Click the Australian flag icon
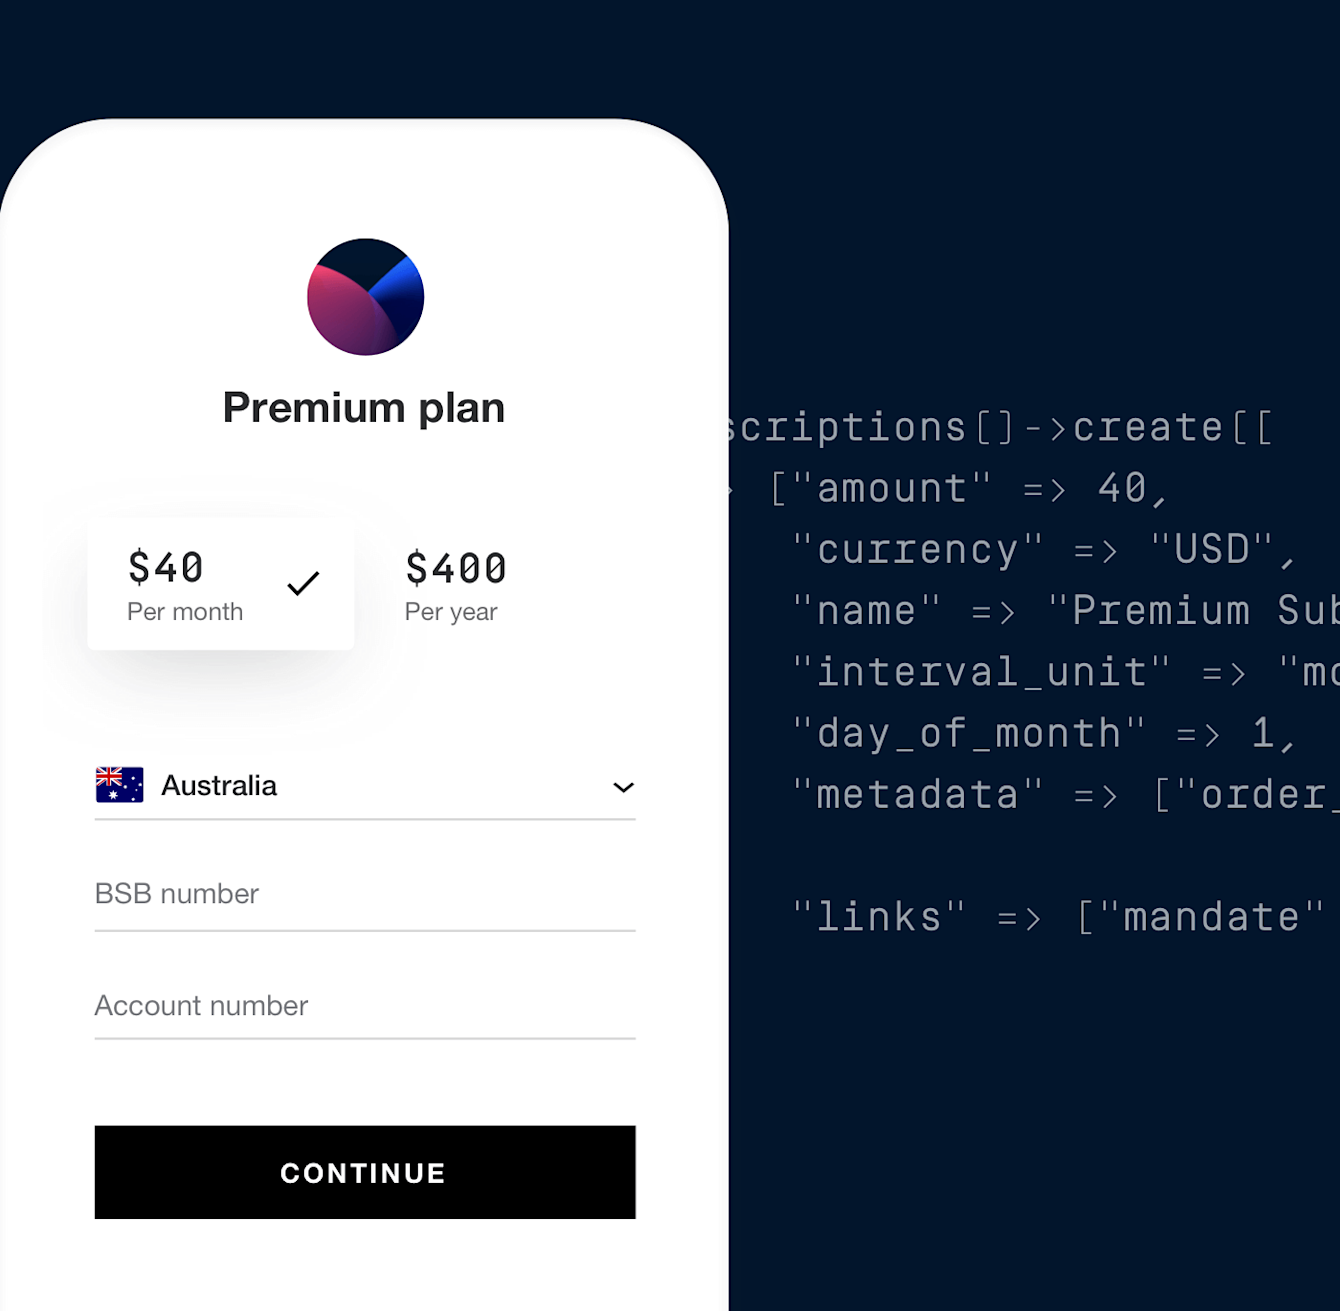 point(117,786)
